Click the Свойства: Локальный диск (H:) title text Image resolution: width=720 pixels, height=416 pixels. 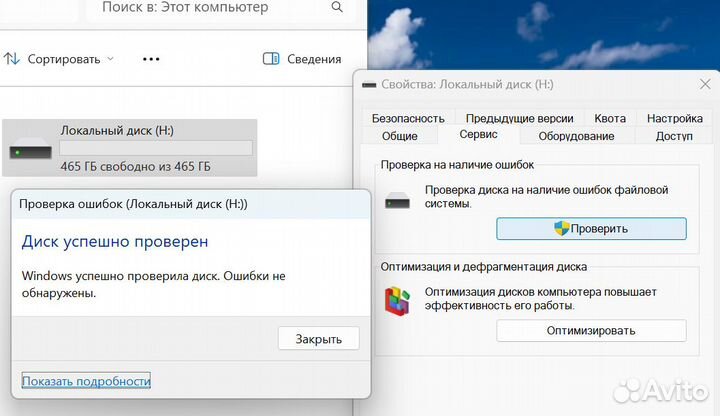coord(467,84)
